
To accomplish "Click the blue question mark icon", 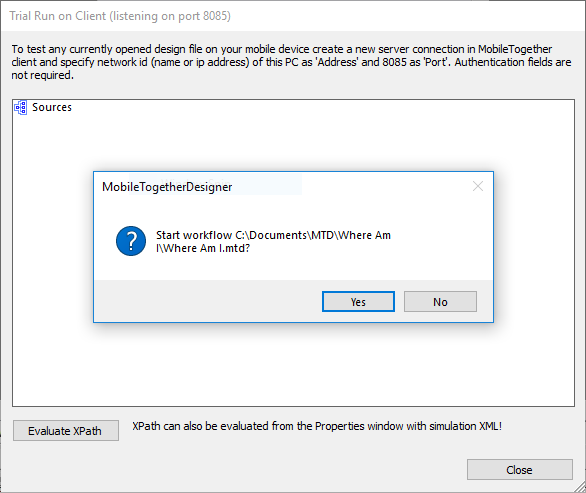I will pyautogui.click(x=131, y=241).
